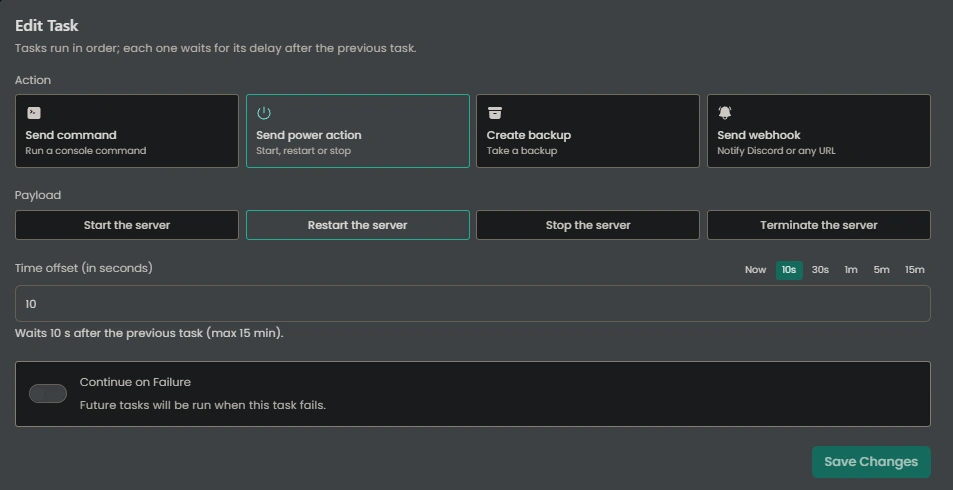Select the 30s offset preset
Screen dimensions: 953x490
[820, 270]
